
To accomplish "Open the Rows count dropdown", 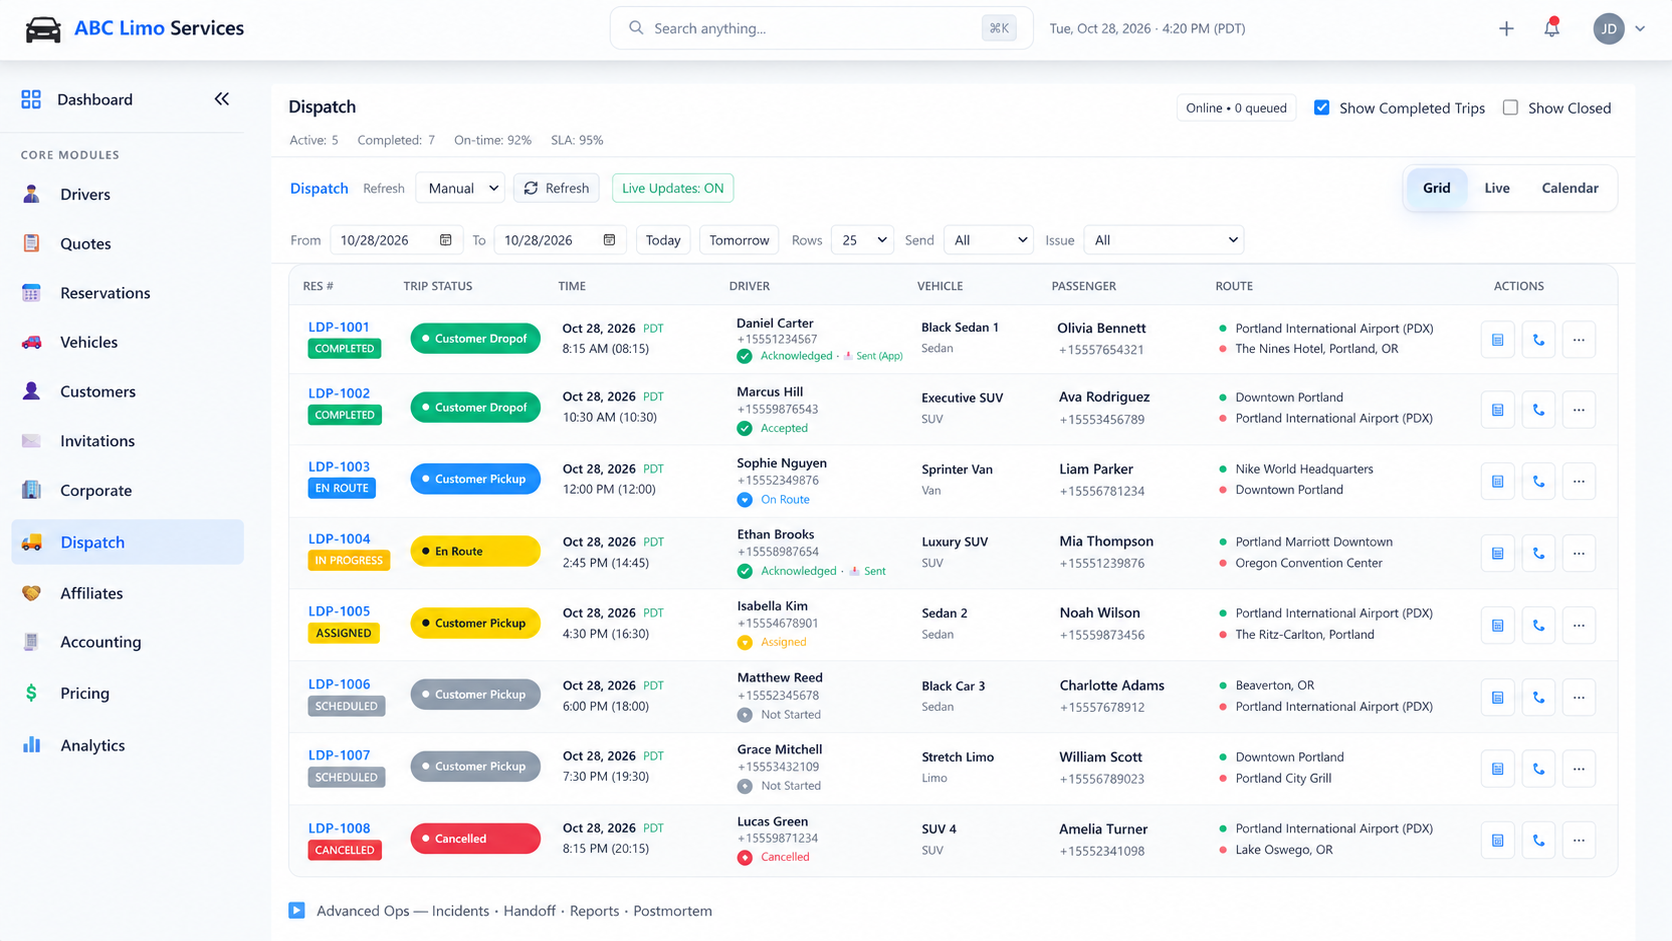I will pyautogui.click(x=862, y=240).
